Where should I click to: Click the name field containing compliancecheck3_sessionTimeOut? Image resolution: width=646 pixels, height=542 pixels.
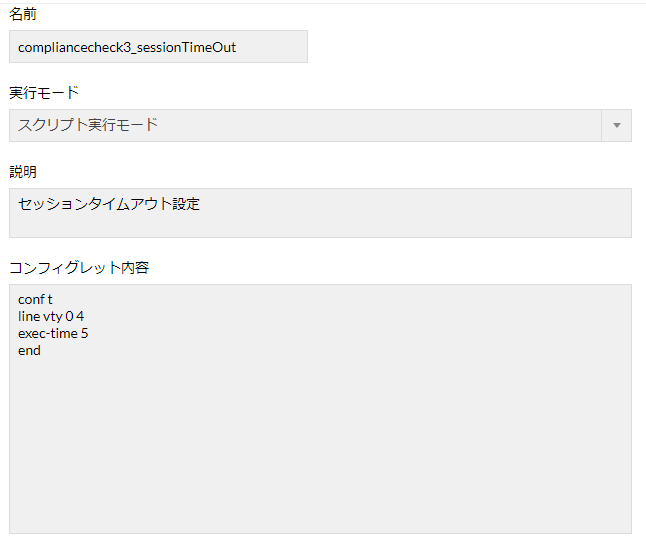[158, 47]
